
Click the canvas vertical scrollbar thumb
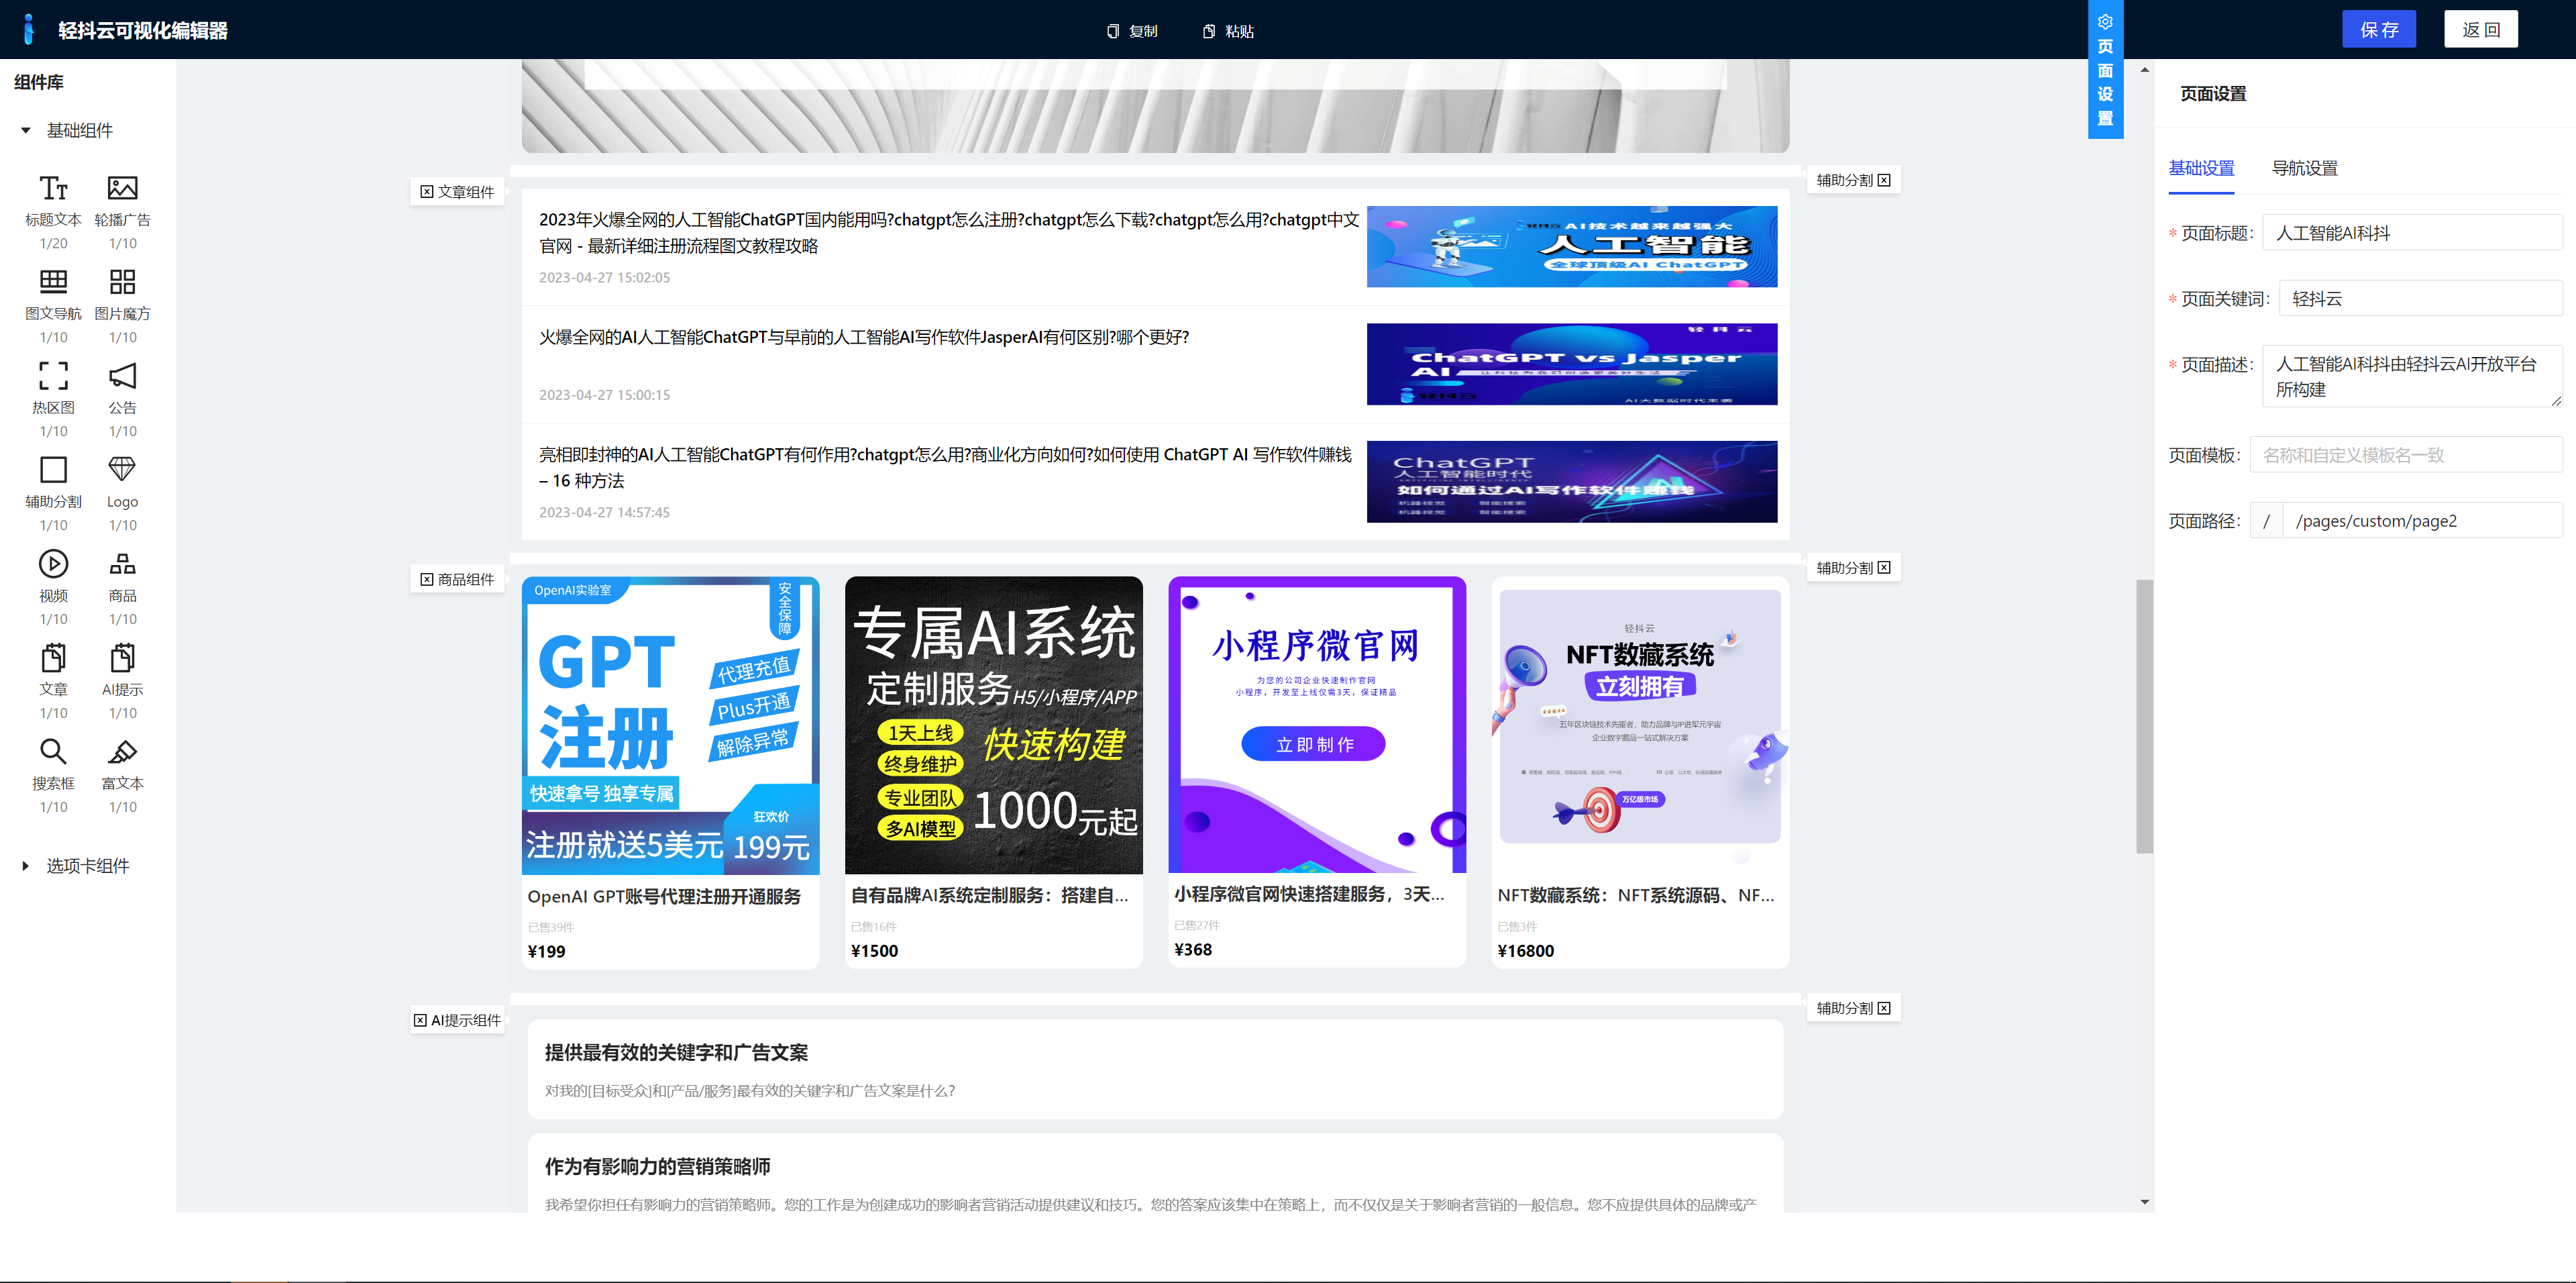[x=2144, y=716]
